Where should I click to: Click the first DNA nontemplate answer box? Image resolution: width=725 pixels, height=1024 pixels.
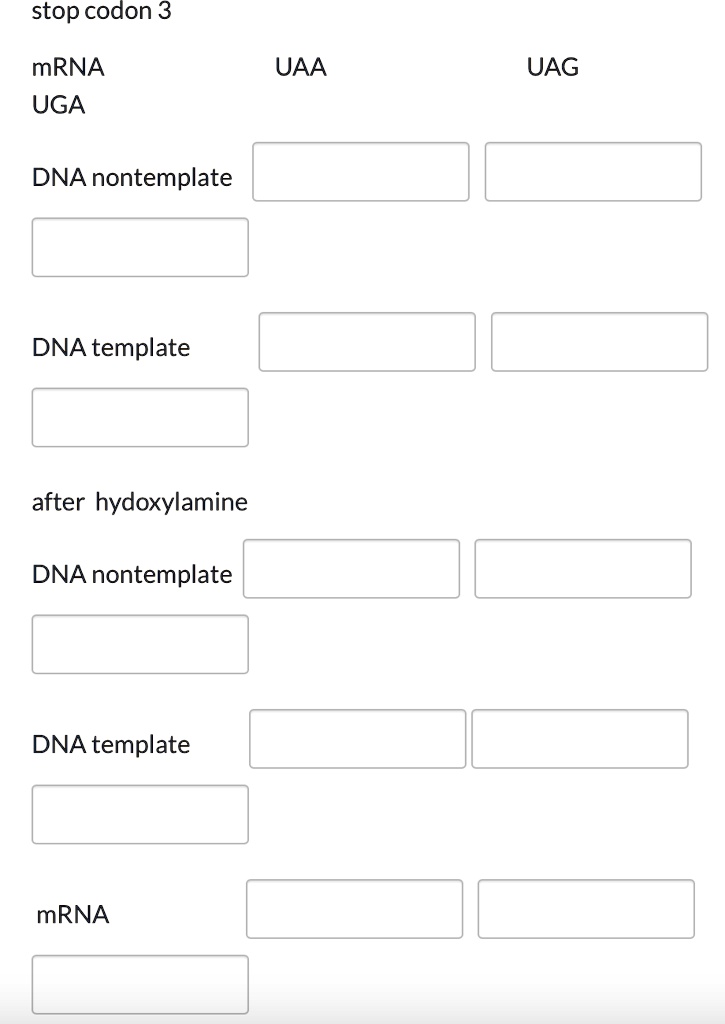pos(360,171)
